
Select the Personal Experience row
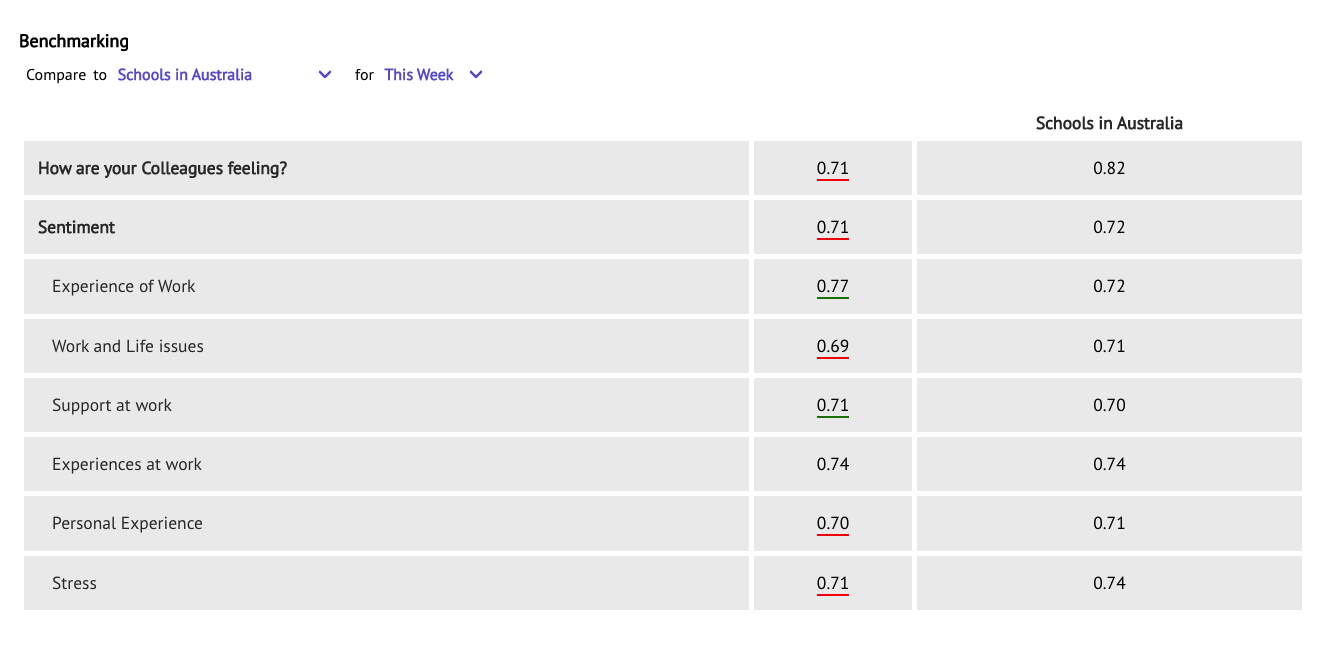386,523
